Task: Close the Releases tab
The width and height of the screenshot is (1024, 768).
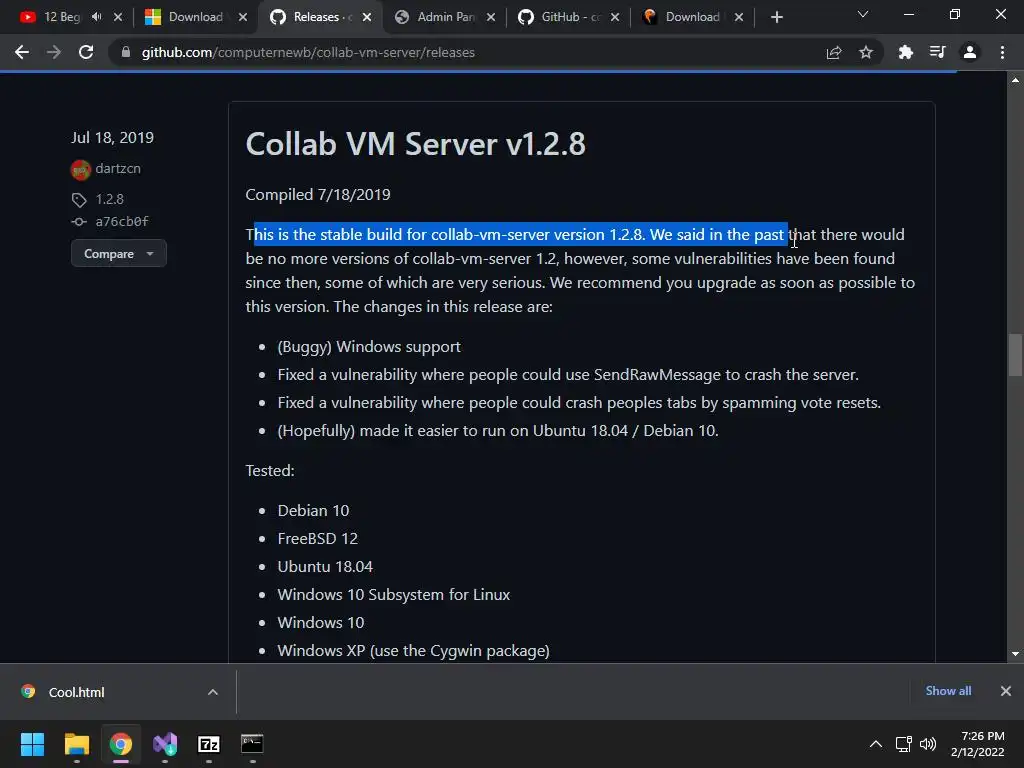Action: pyautogui.click(x=367, y=17)
